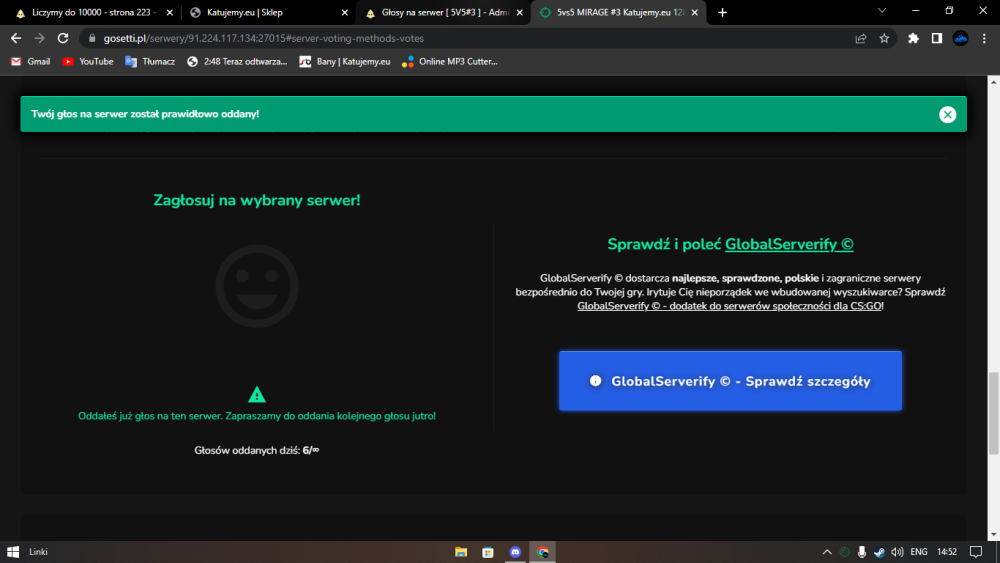Viewport: 1000px width, 563px height.
Task: Close the Katujemy.eu Sklep tab
Action: pyautogui.click(x=344, y=13)
